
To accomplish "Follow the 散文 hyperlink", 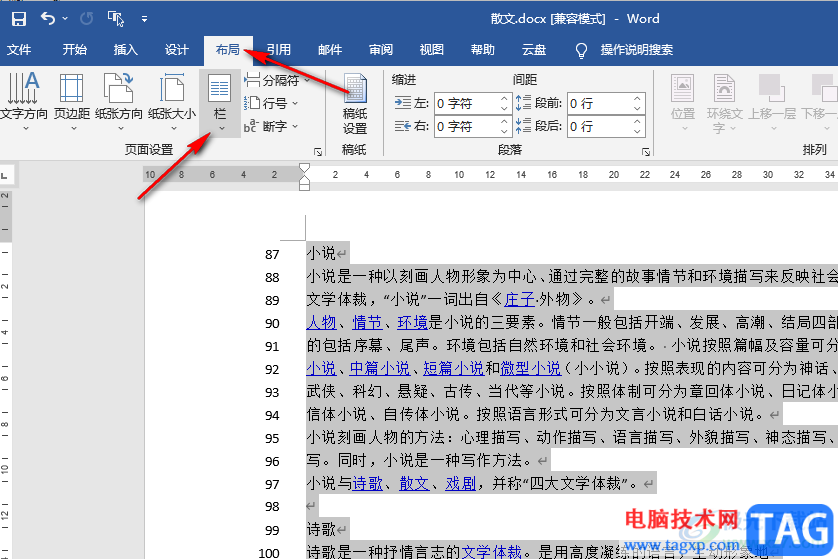I will click(x=414, y=484).
